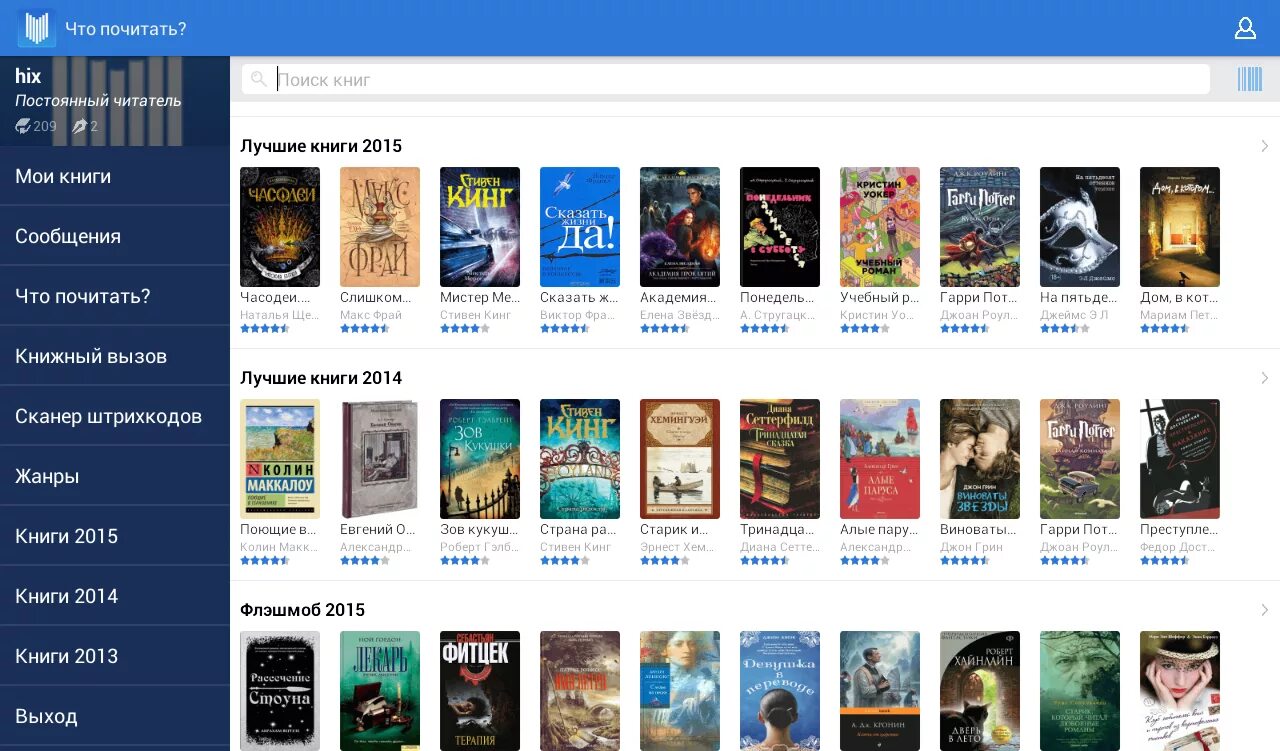This screenshot has height=751, width=1280.
Task: Open Преступление и наказание book cover
Action: [x=1180, y=459]
